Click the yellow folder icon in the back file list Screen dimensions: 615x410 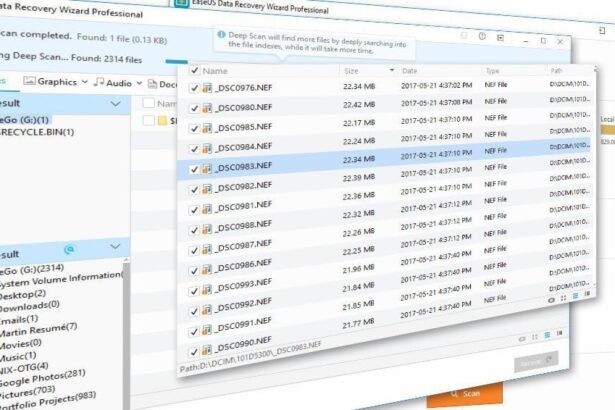(x=162, y=120)
